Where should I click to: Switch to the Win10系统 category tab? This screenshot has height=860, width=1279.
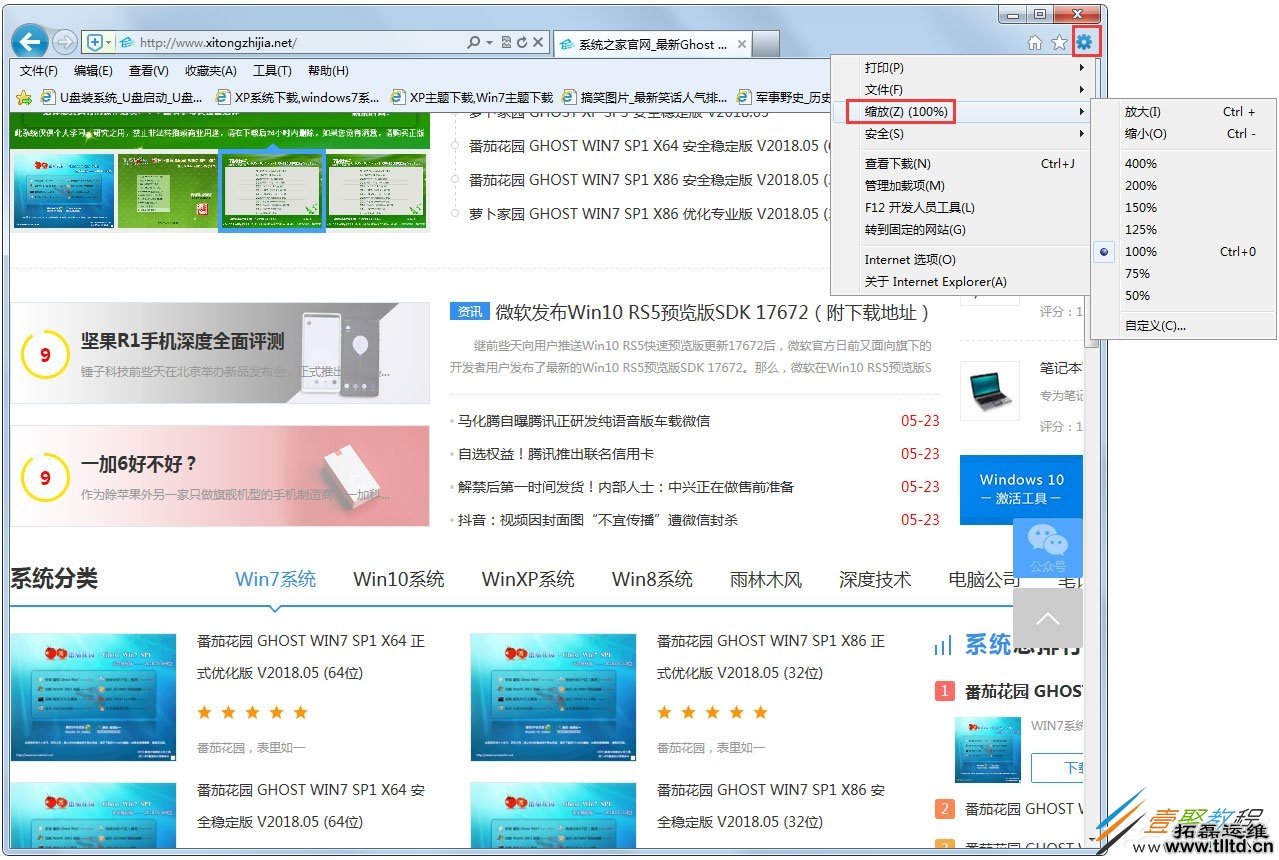[398, 578]
